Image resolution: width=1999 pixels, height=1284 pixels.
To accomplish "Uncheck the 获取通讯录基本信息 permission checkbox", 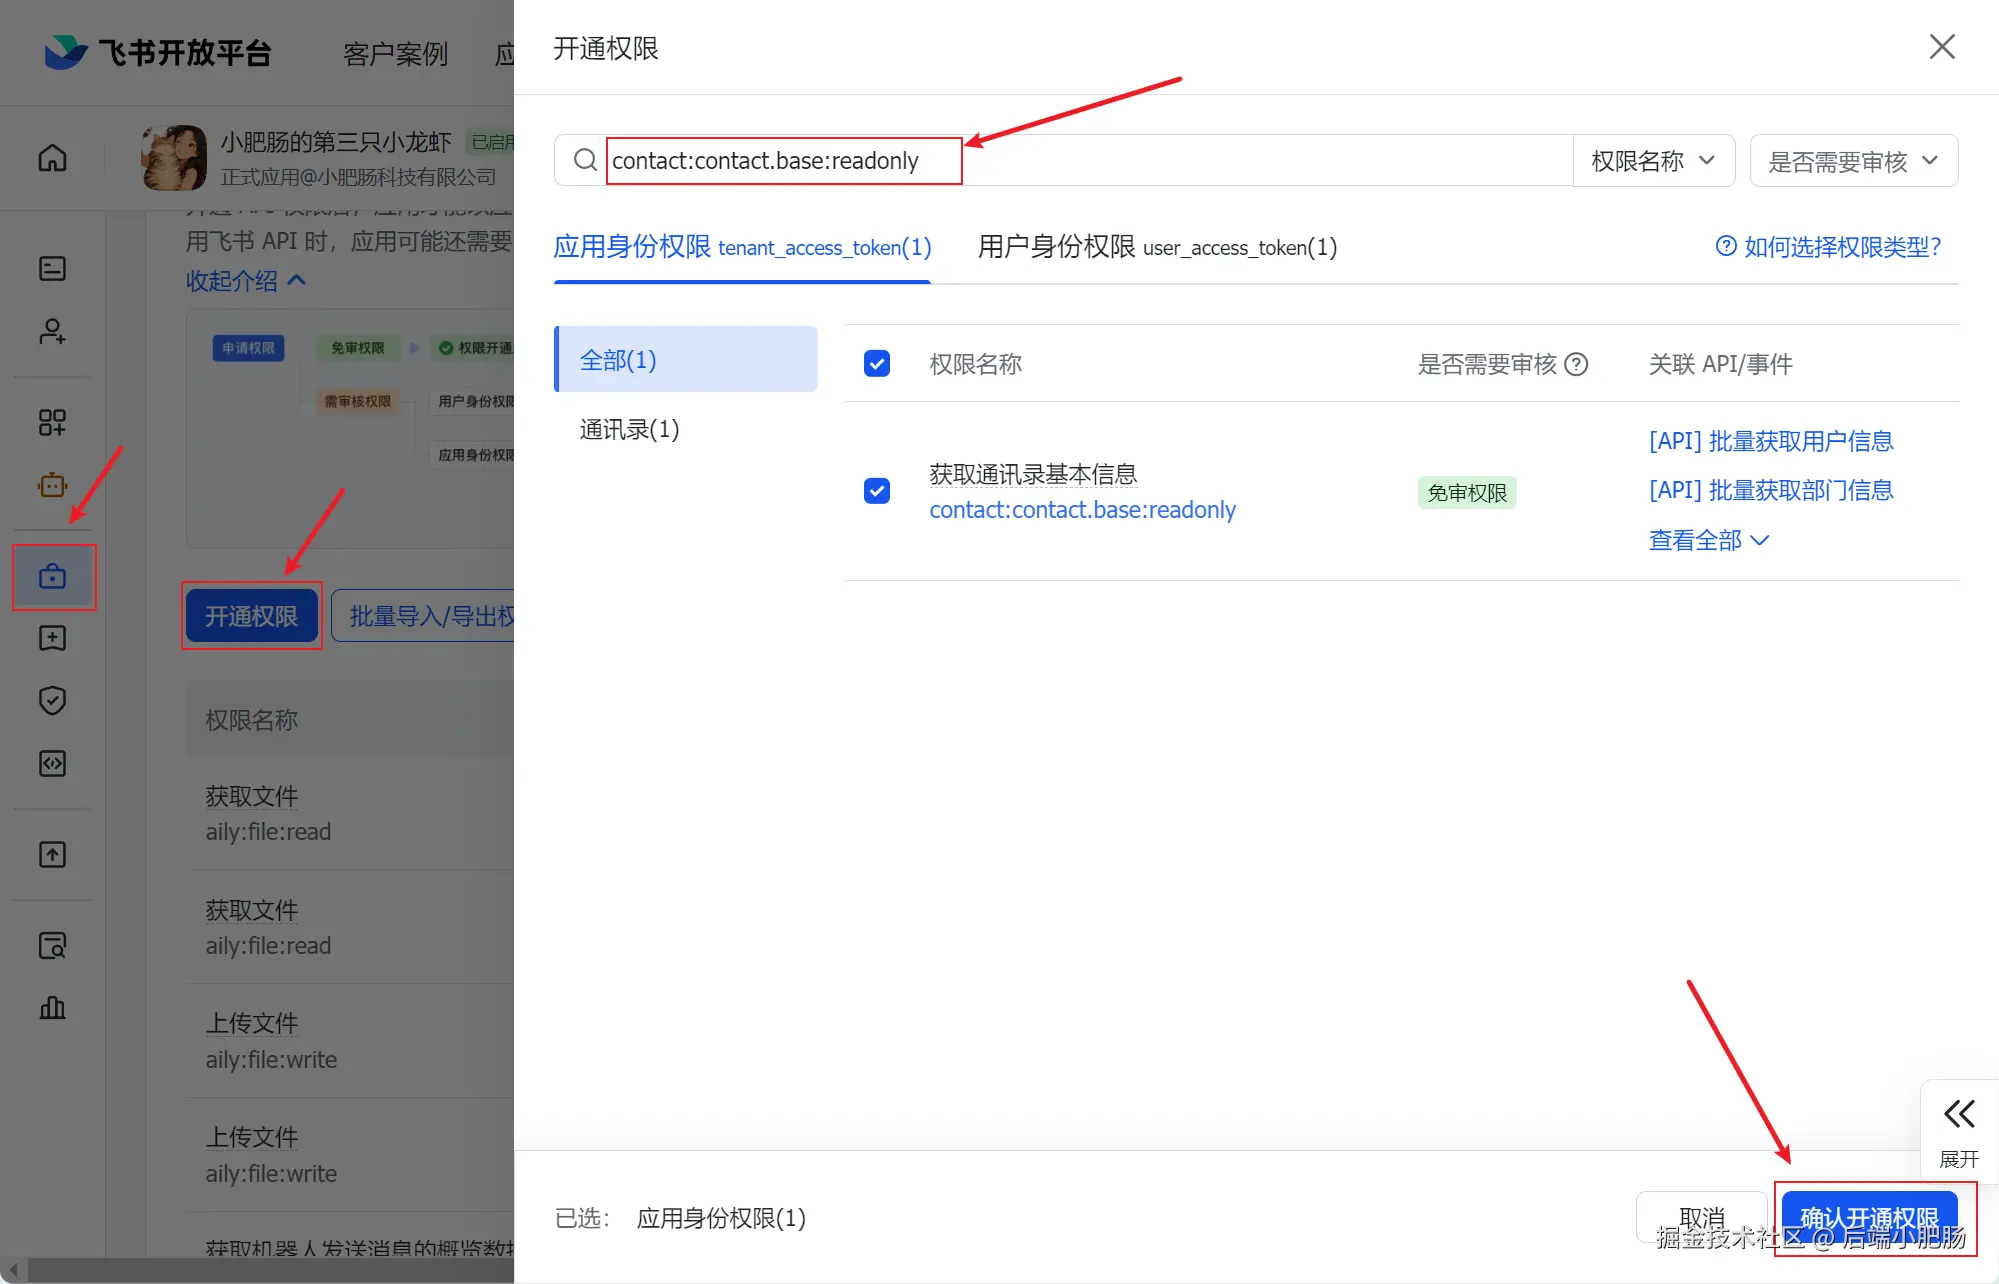I will [877, 491].
